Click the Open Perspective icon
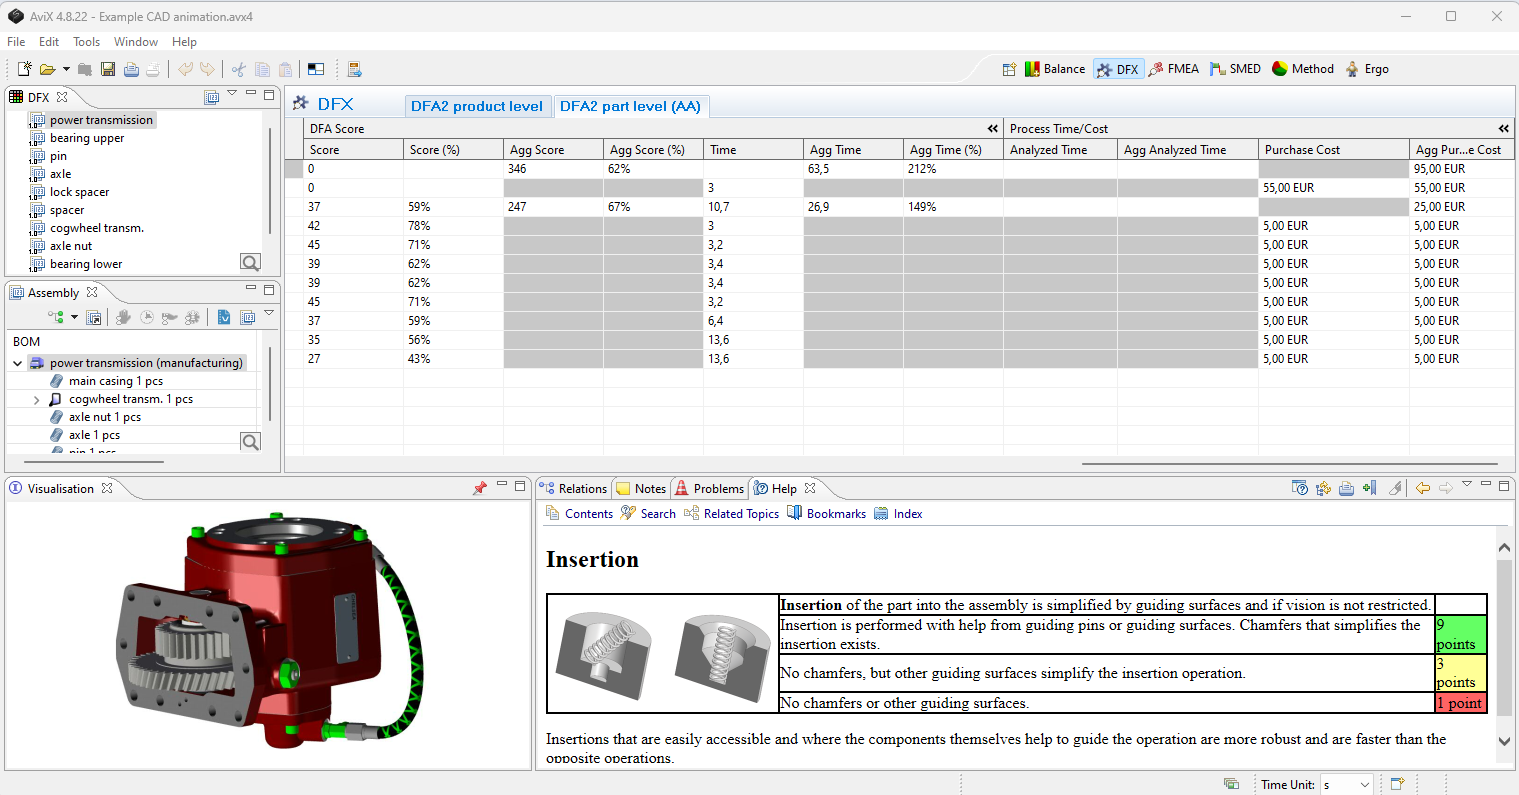This screenshot has width=1519, height=795. [1009, 69]
